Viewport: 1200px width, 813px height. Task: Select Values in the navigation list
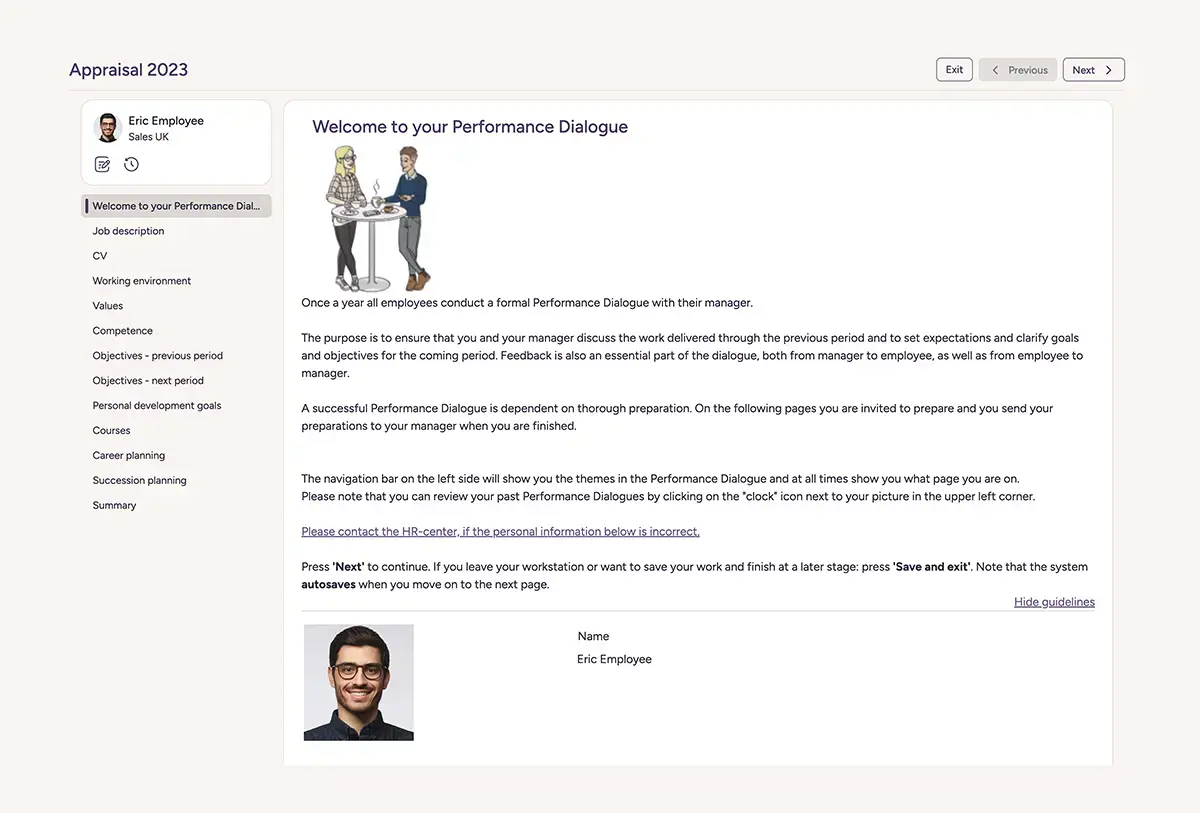point(108,306)
